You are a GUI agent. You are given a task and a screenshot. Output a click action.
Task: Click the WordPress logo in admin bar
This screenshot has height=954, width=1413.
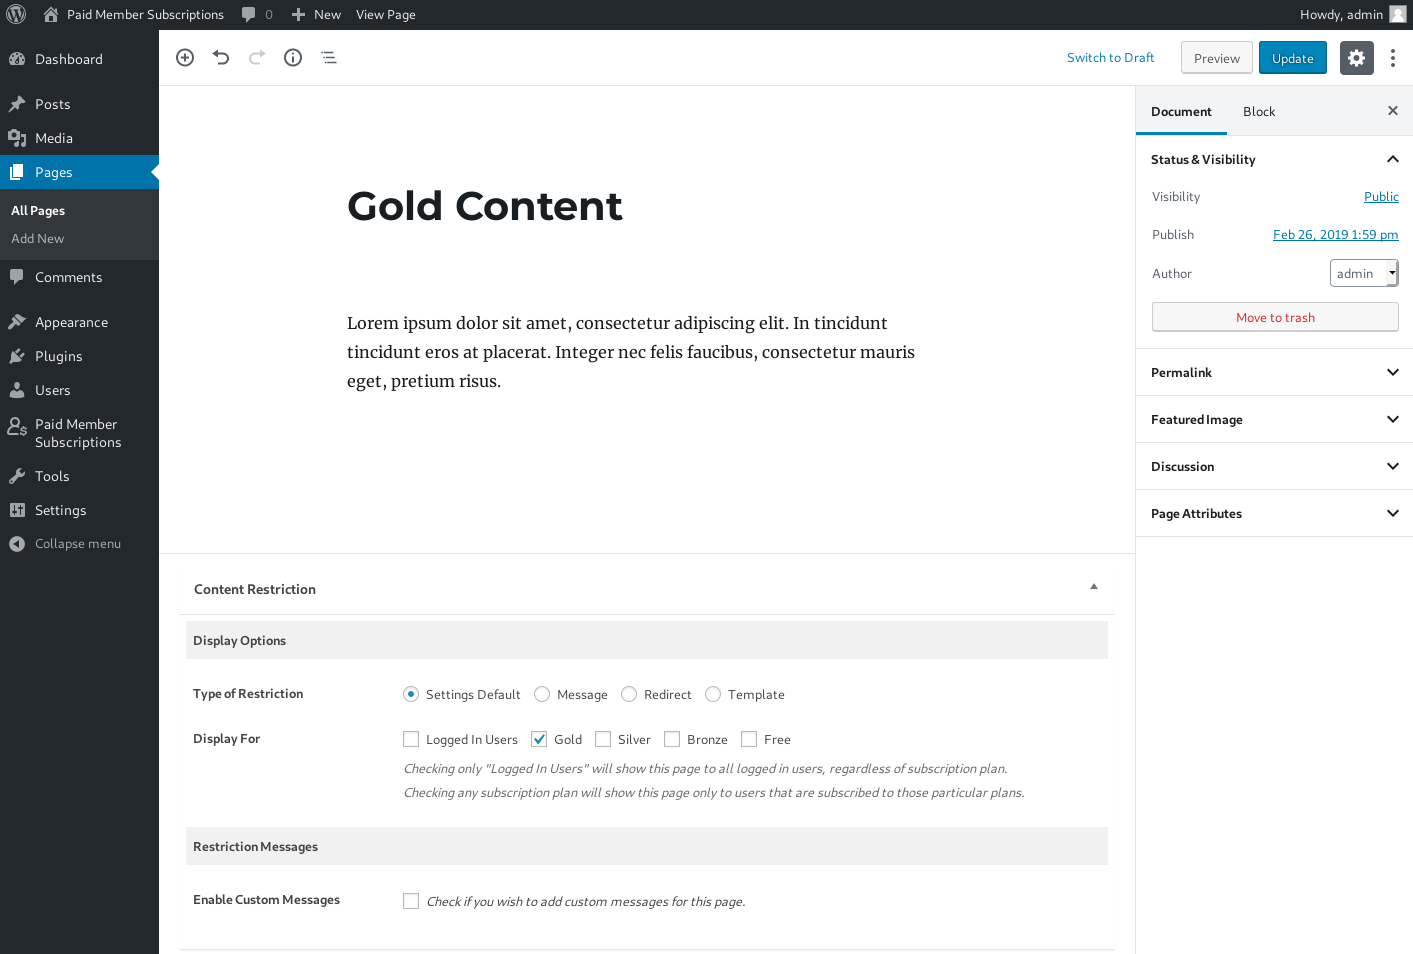point(16,14)
